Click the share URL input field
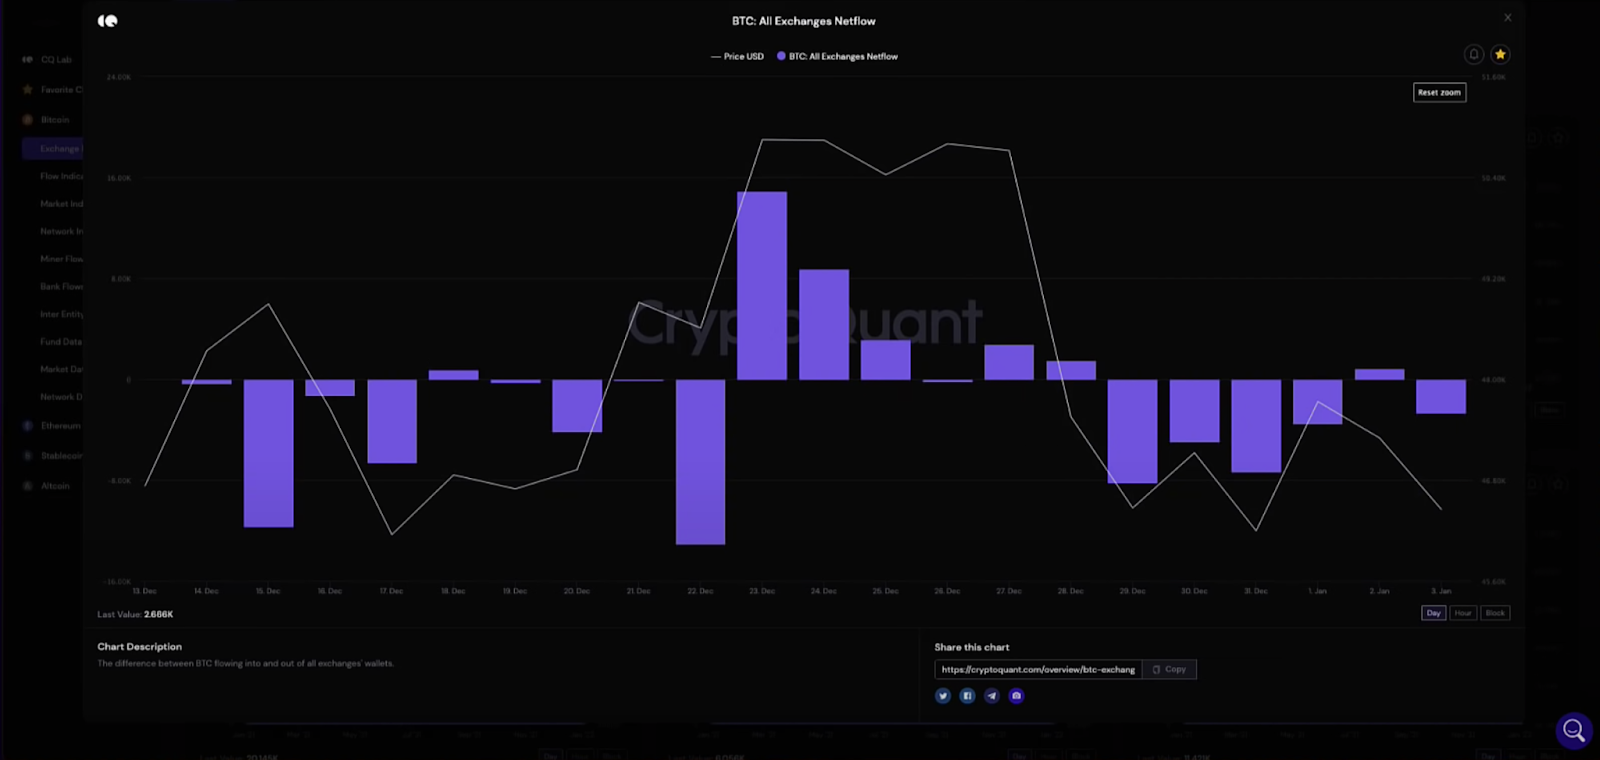The width and height of the screenshot is (1600, 760). pos(1038,670)
